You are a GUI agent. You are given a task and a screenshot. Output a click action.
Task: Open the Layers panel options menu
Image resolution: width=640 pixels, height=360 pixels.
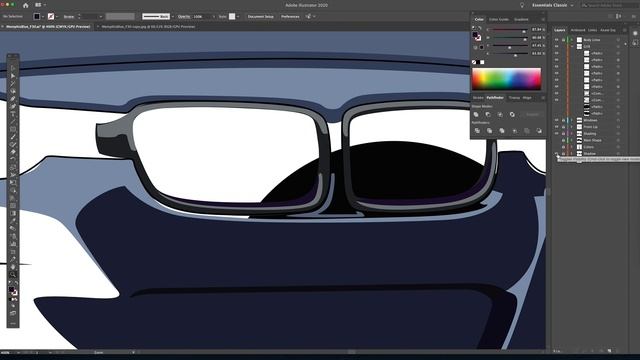pyautogui.click(x=624, y=30)
